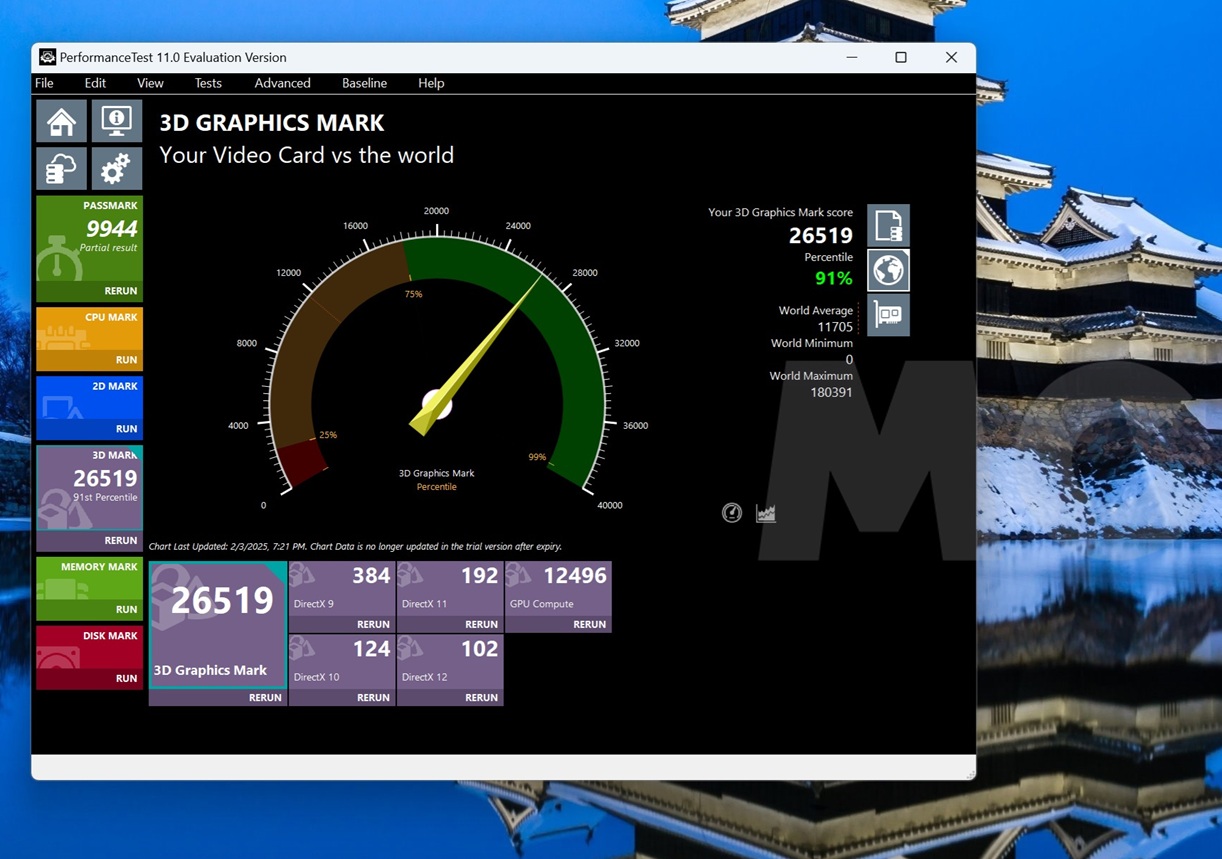The width and height of the screenshot is (1222, 859).
Task: Open the Advanced menu
Action: pyautogui.click(x=282, y=83)
